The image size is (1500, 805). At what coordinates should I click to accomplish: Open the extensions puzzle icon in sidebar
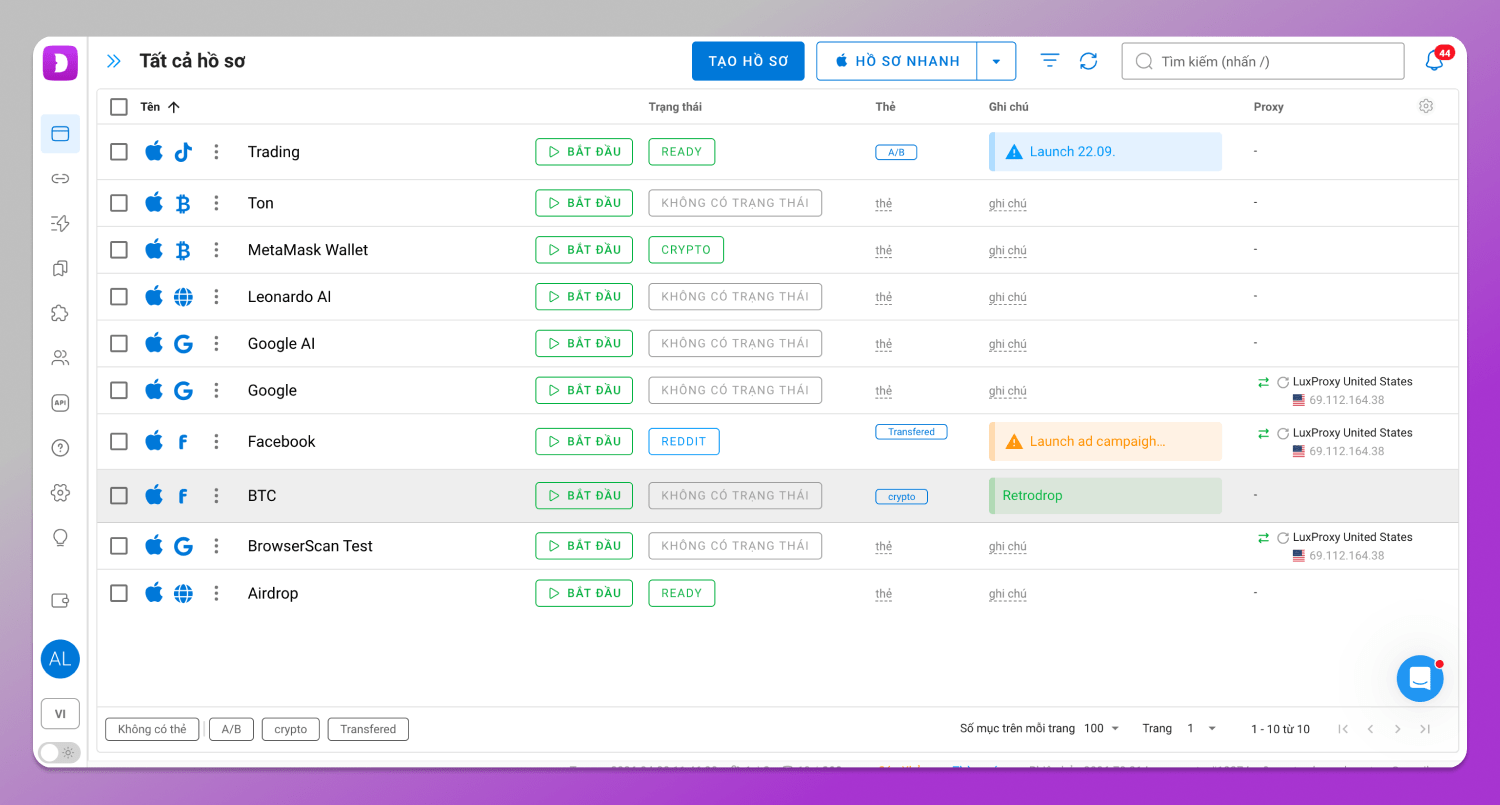click(x=60, y=313)
